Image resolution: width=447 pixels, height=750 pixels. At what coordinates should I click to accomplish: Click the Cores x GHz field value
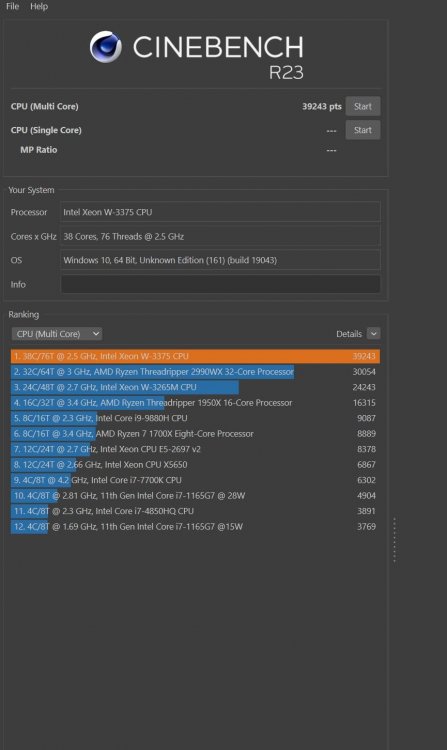click(x=220, y=236)
